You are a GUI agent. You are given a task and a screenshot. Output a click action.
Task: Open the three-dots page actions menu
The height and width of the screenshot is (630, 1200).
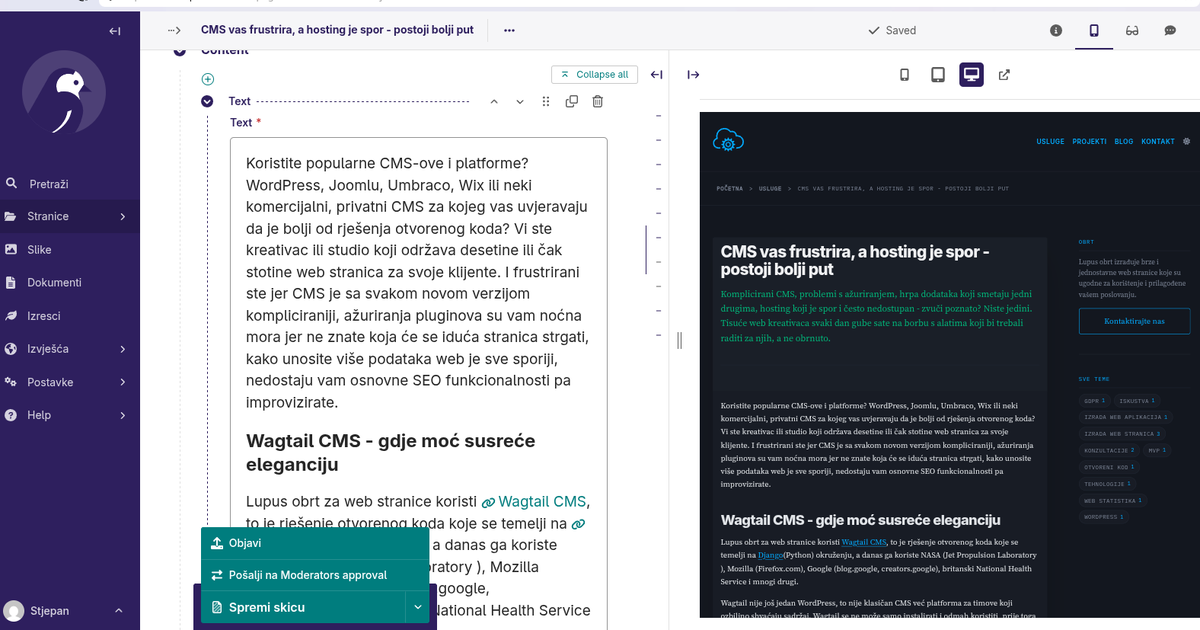tap(509, 30)
